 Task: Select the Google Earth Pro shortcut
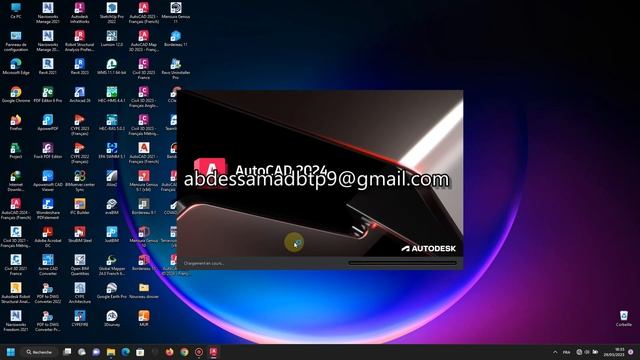[x=111, y=291]
